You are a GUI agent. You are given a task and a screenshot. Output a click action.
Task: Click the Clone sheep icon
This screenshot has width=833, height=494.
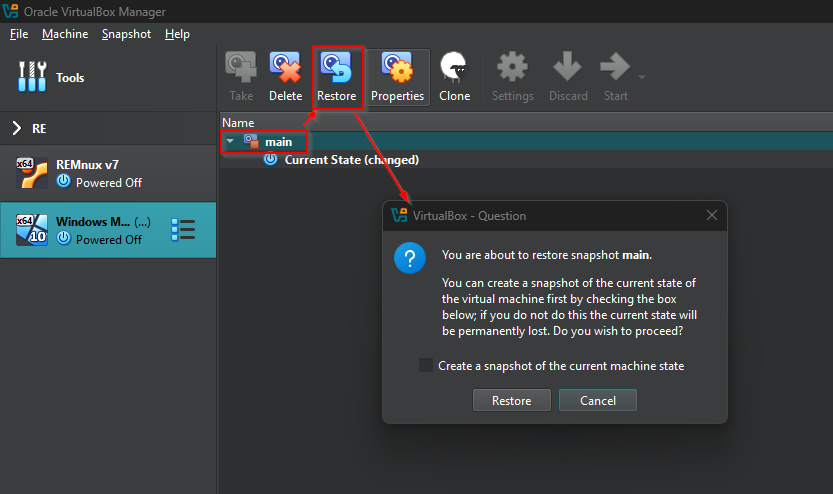pos(454,67)
